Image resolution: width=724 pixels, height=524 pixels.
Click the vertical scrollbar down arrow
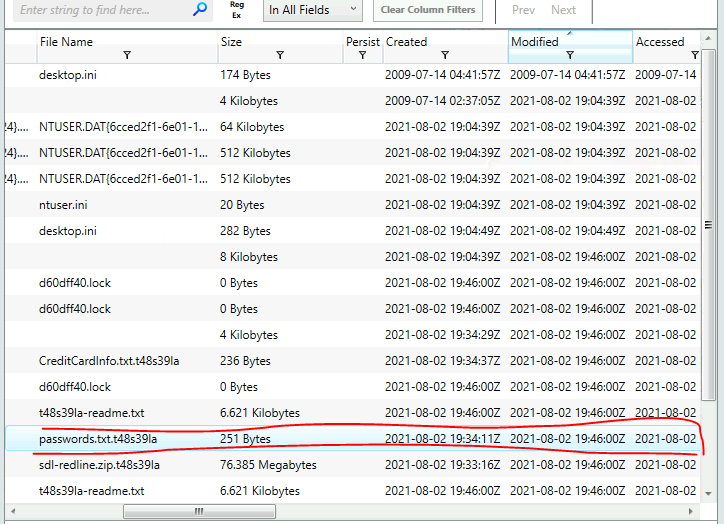point(708,494)
